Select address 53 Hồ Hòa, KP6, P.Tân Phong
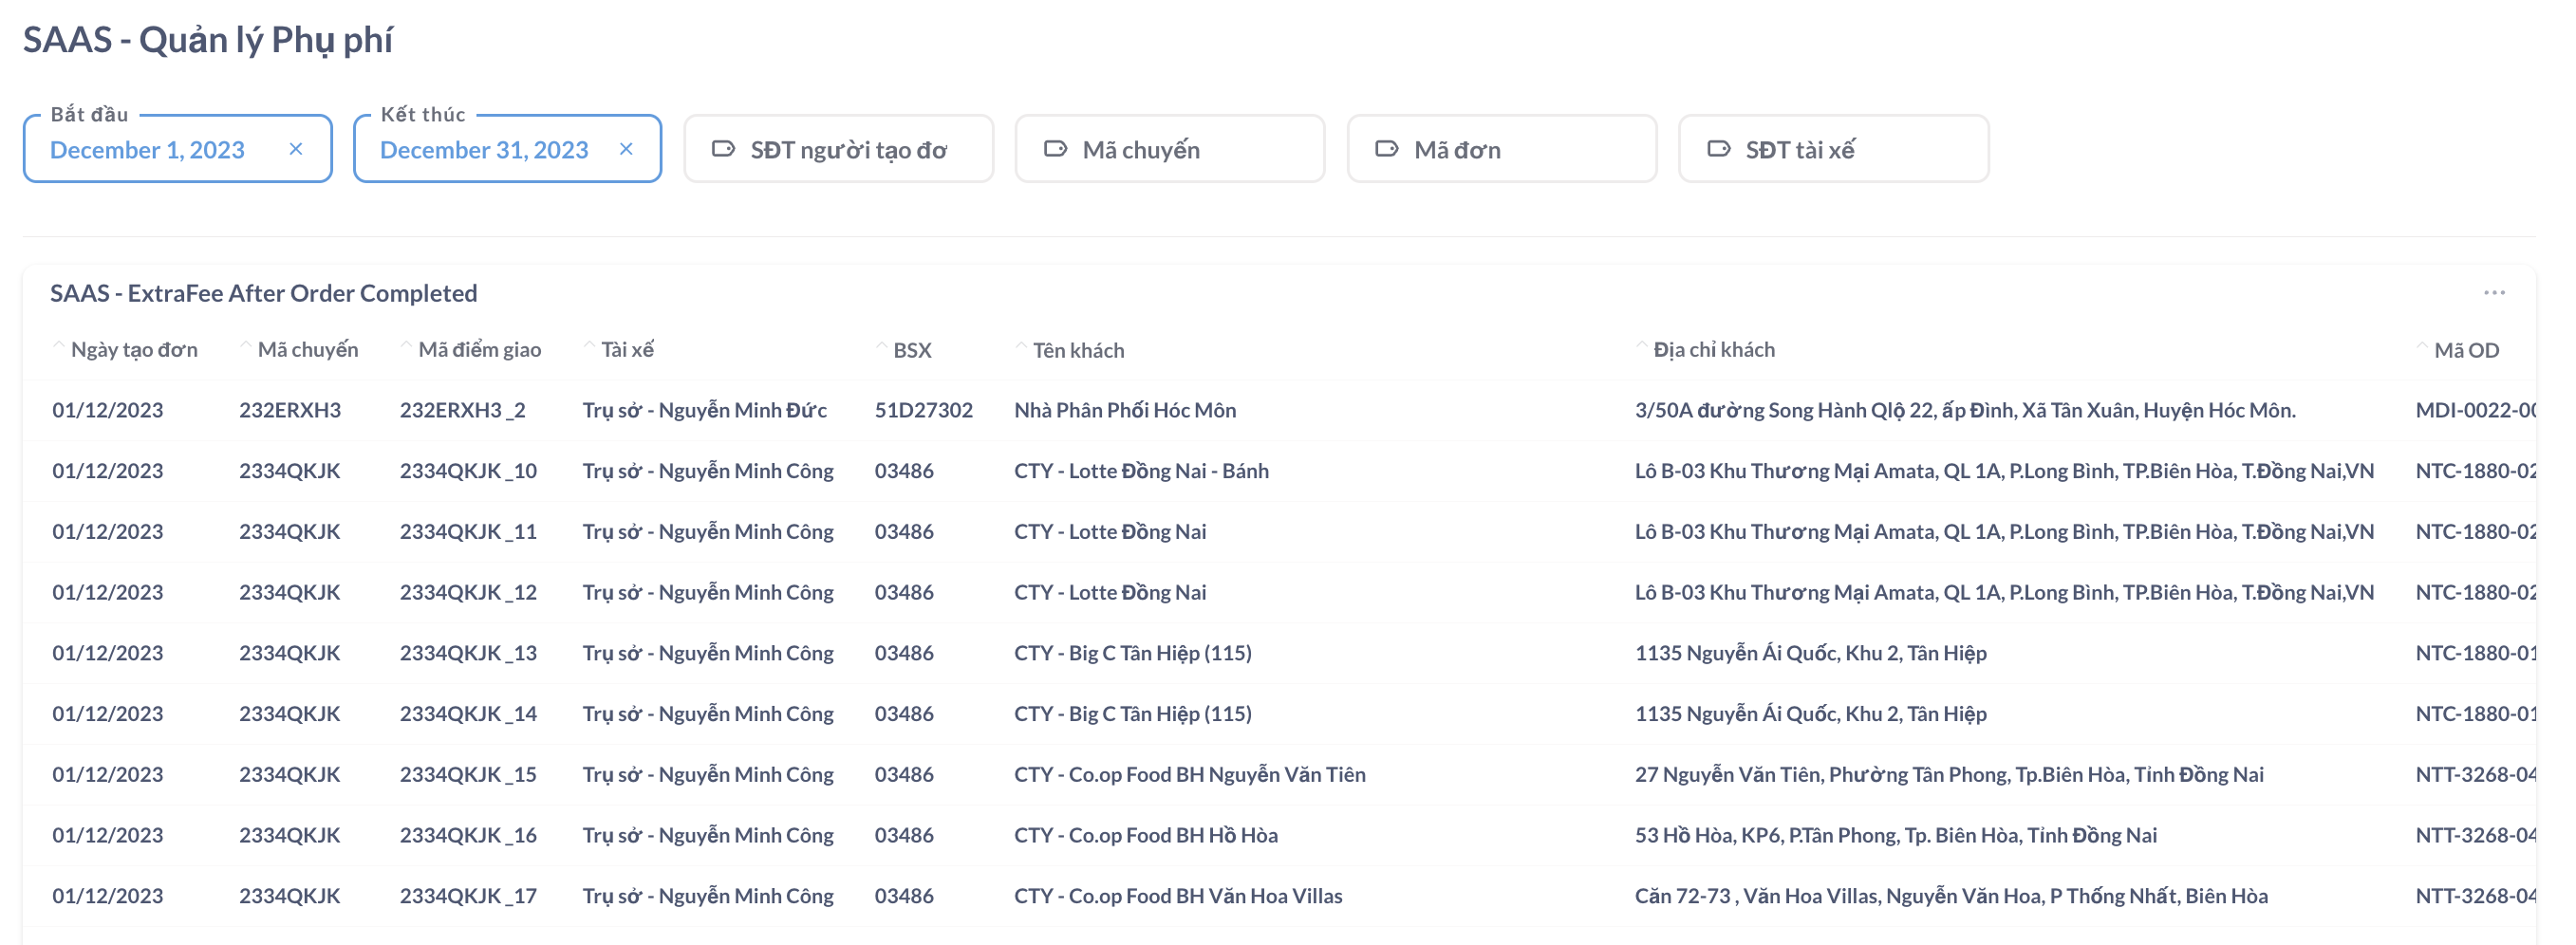The image size is (2576, 945). [1896, 835]
